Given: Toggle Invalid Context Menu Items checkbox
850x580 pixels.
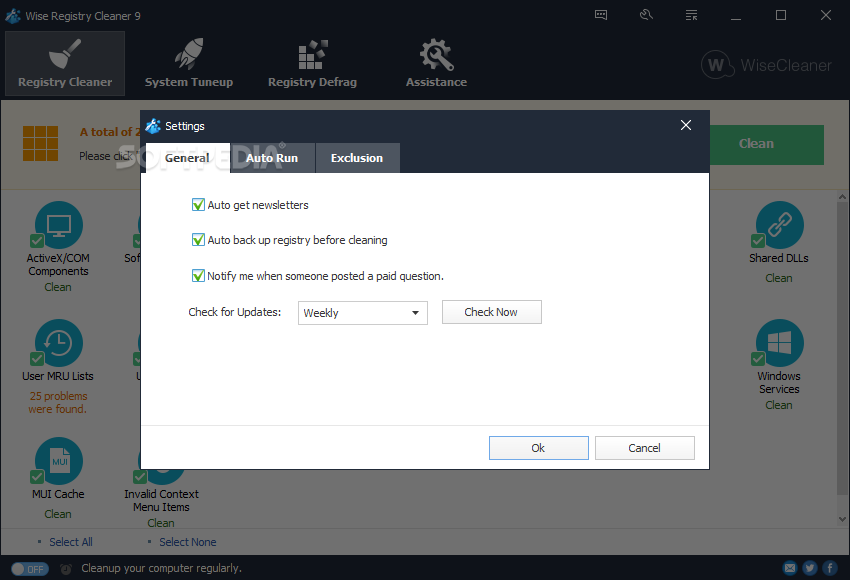Looking at the screenshot, I should (x=140, y=476).
